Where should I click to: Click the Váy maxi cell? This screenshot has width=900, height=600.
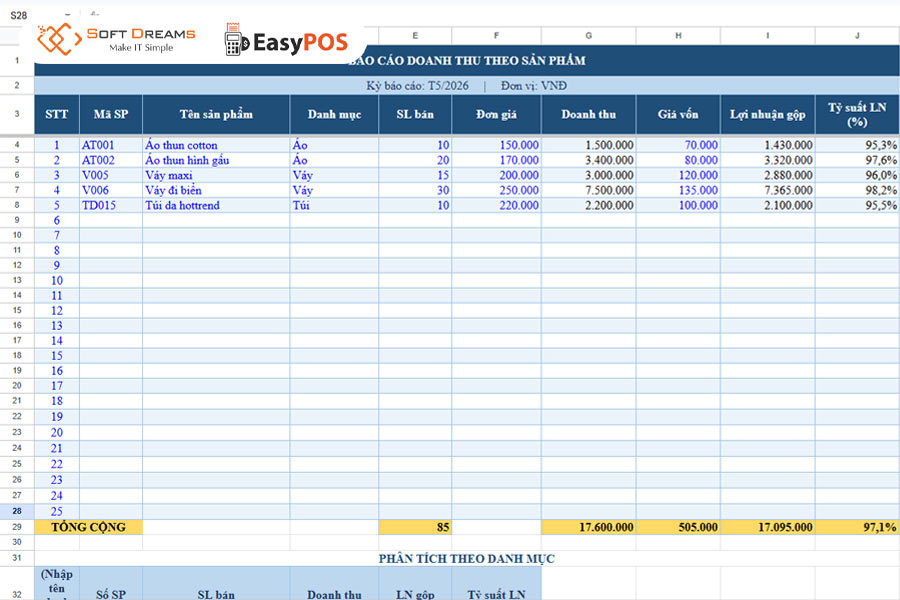click(216, 175)
